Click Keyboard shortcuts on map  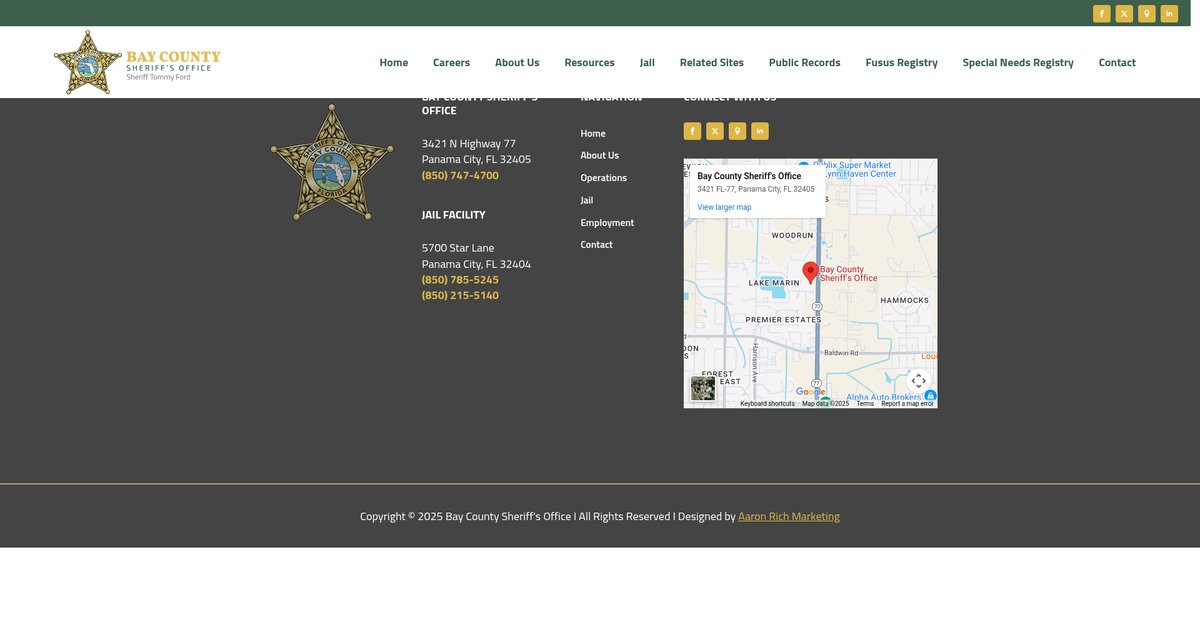(x=767, y=404)
